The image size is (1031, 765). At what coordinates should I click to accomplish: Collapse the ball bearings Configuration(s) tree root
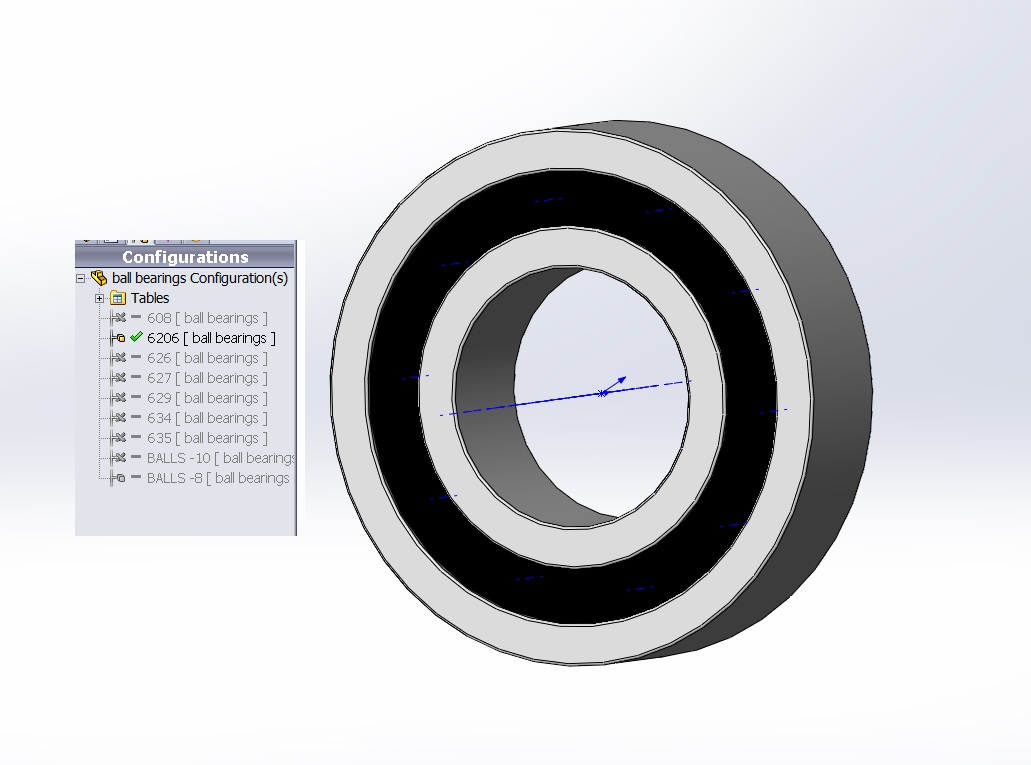click(x=80, y=278)
